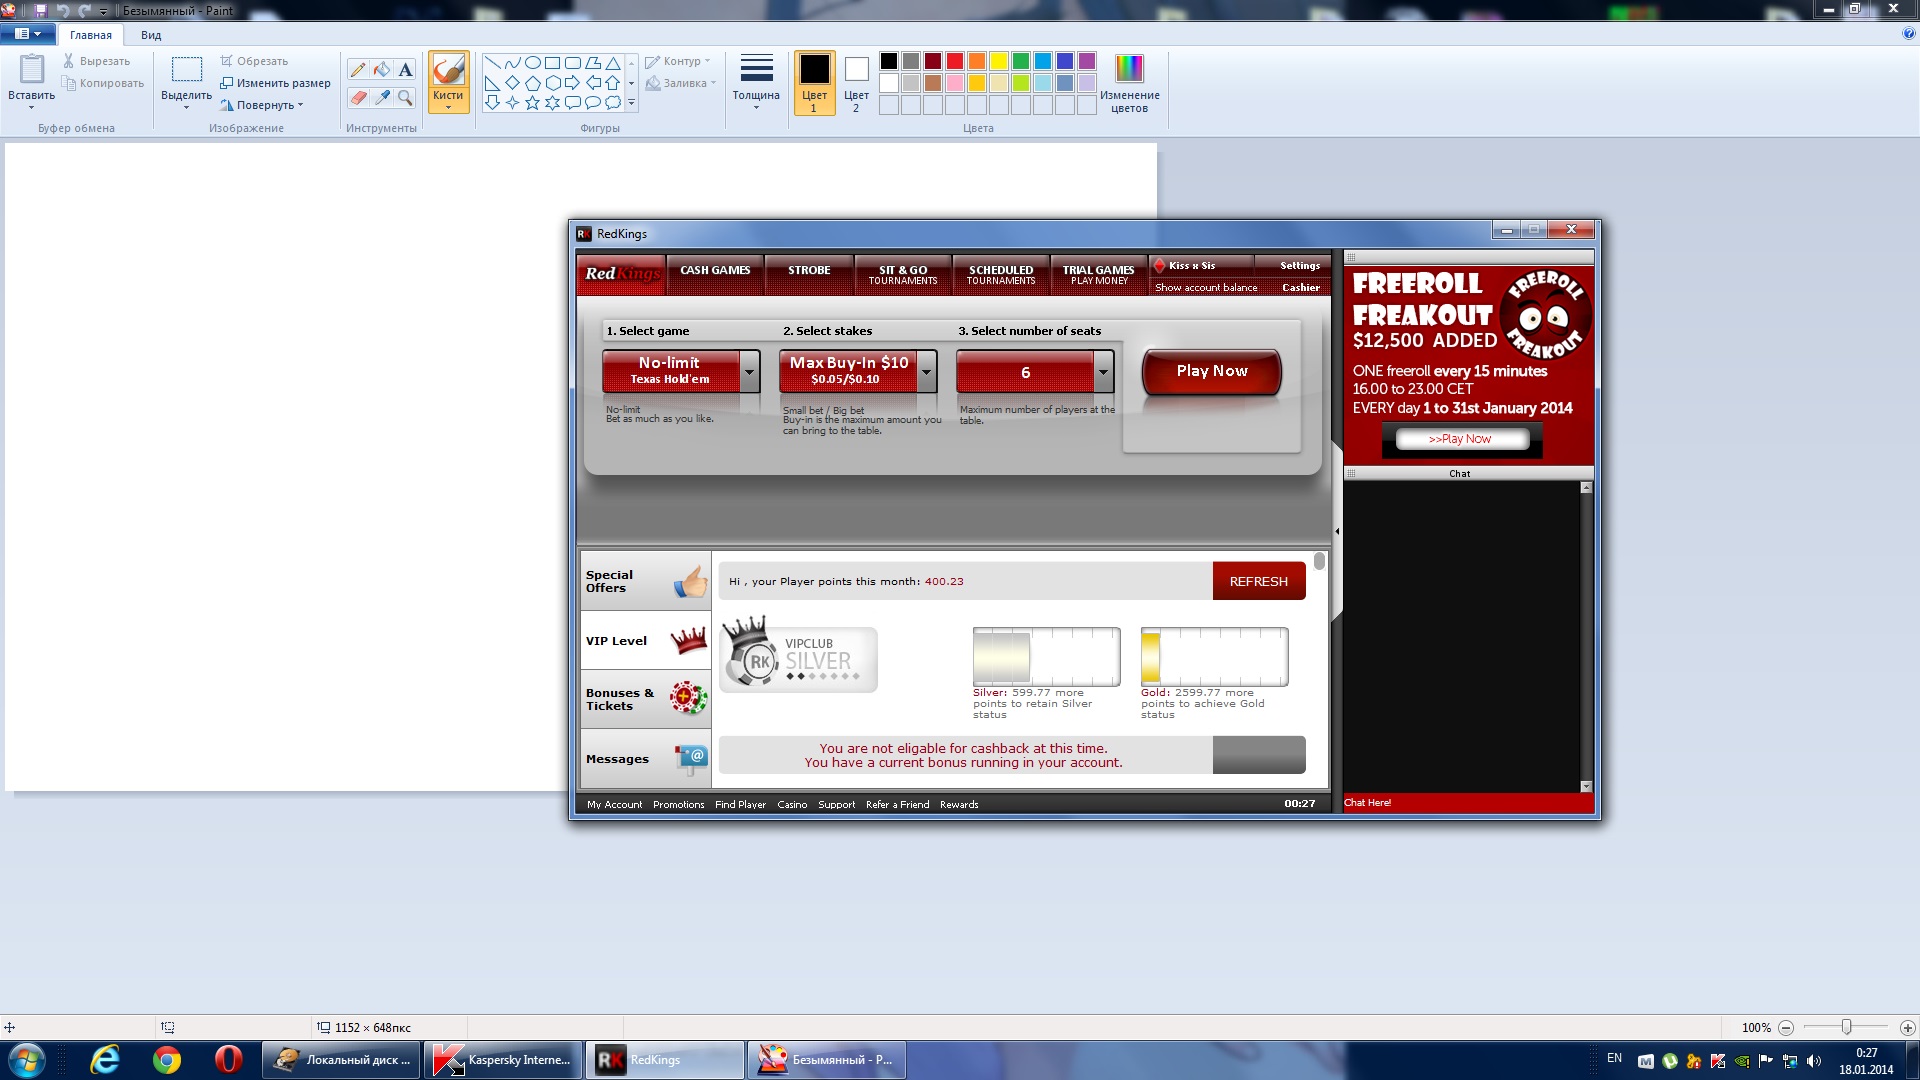Click the Play Now button
Image resolution: width=1920 pixels, height=1080 pixels.
pyautogui.click(x=1211, y=371)
